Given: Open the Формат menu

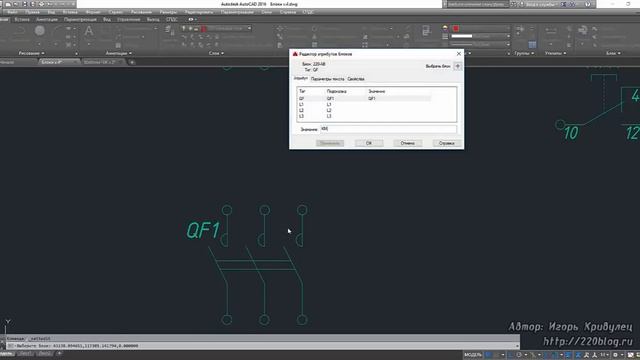Looking at the screenshot, I should tap(93, 12).
